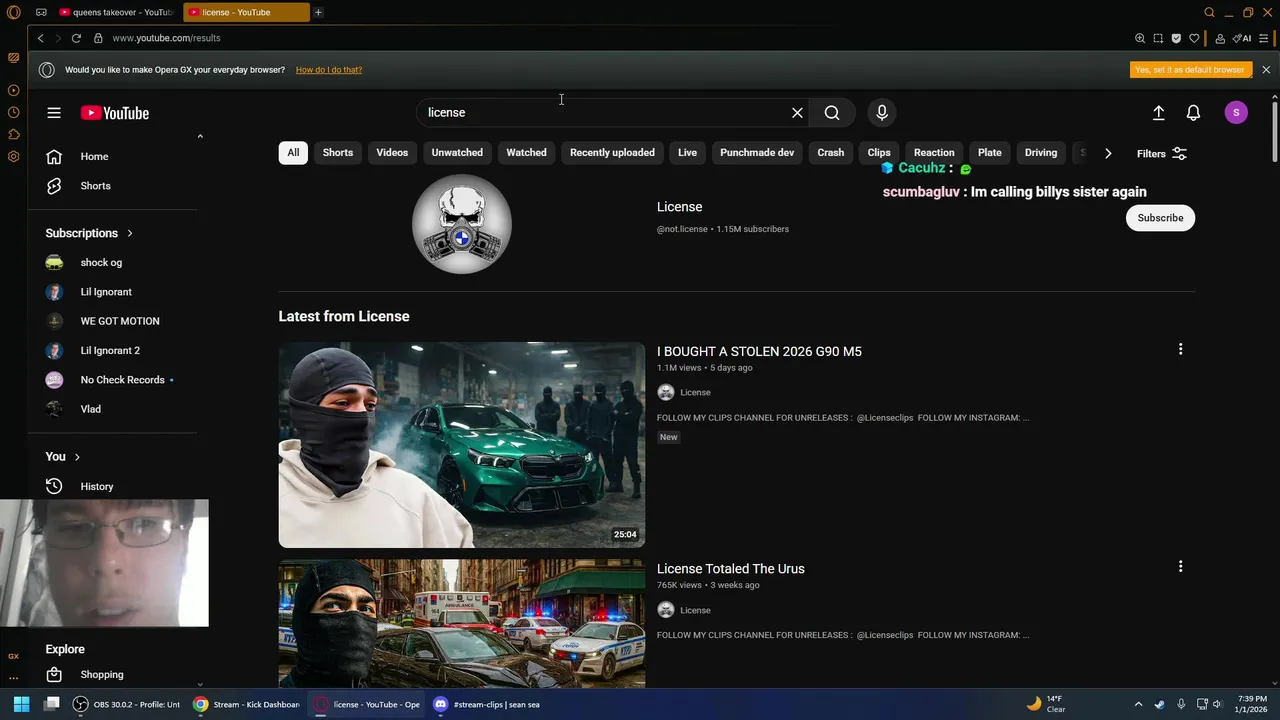Collapse the sidebar with the up caret

(199, 136)
